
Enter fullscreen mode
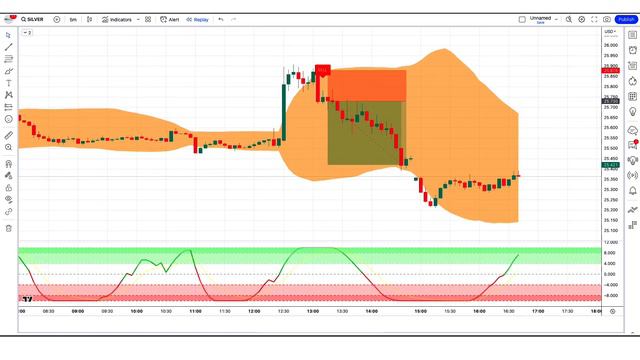point(594,20)
